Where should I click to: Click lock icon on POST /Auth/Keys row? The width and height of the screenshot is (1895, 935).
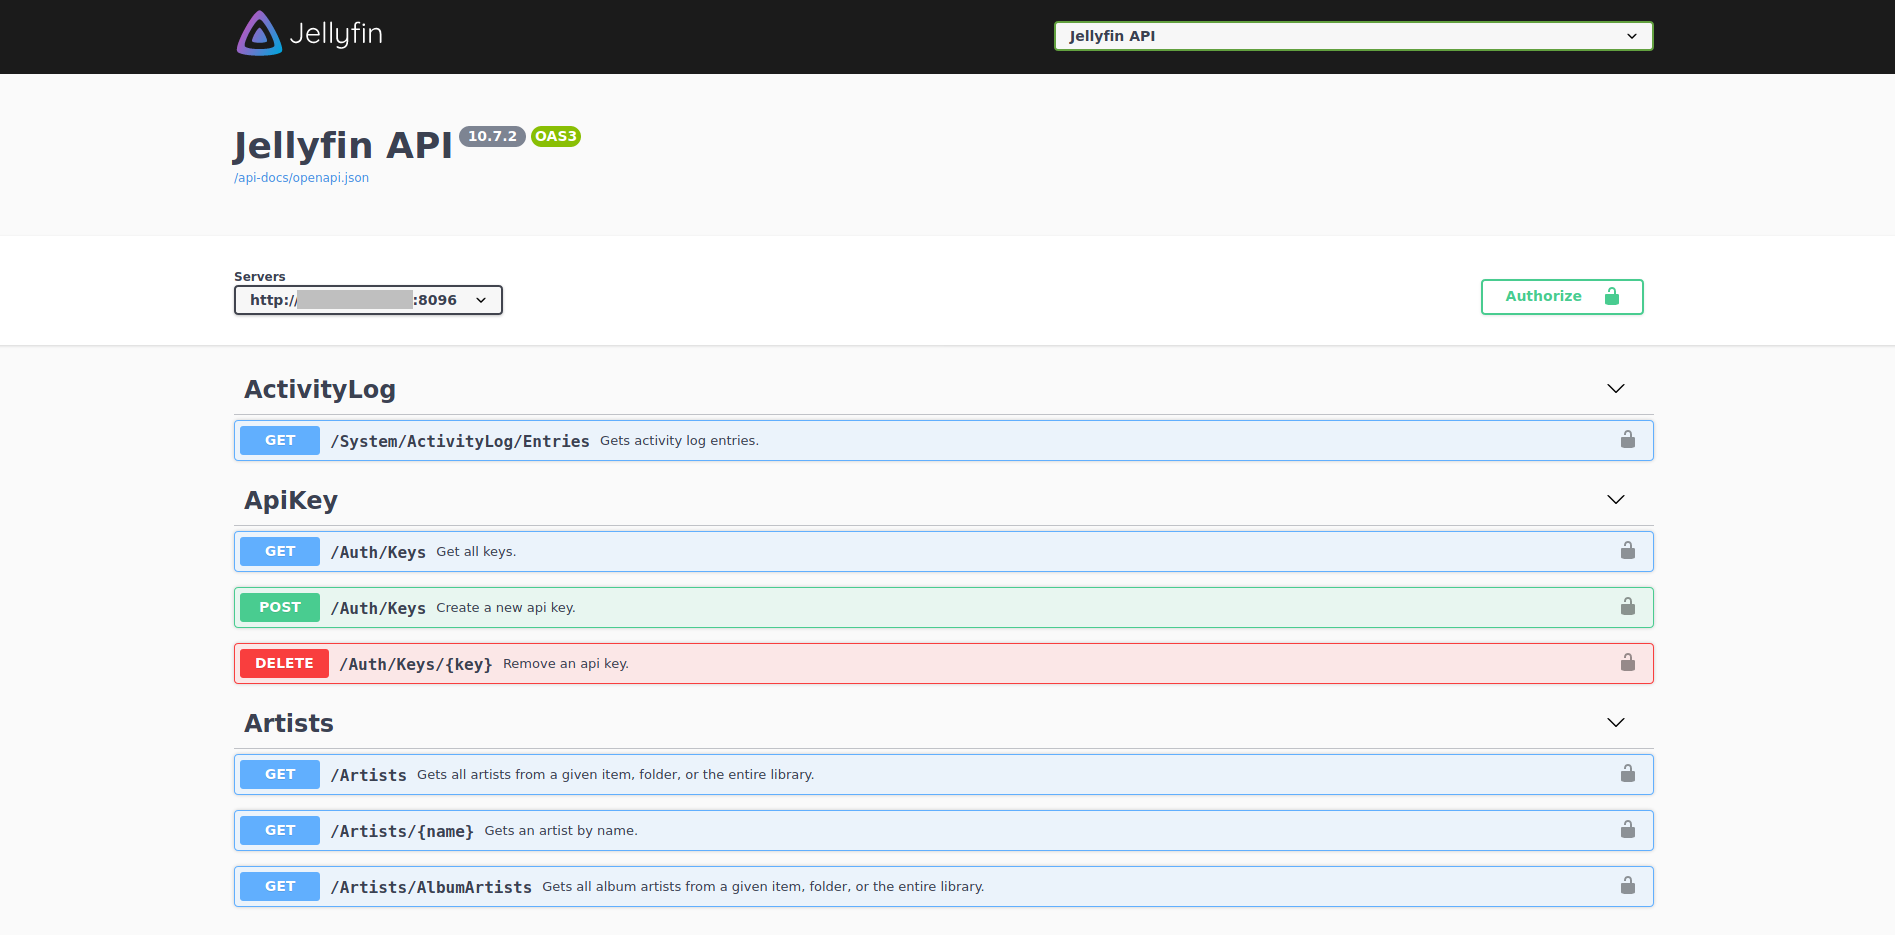click(x=1627, y=607)
